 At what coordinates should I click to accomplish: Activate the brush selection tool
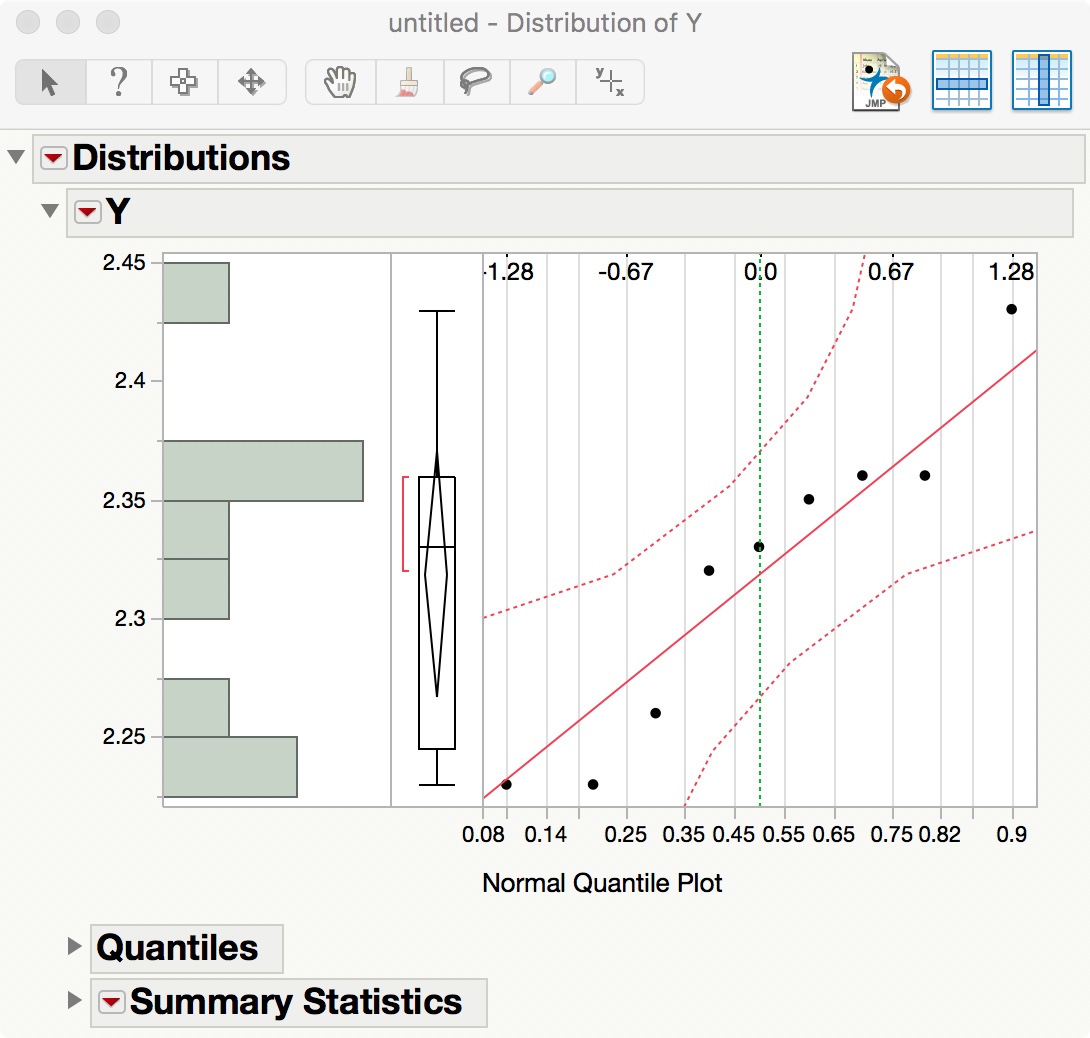[409, 82]
